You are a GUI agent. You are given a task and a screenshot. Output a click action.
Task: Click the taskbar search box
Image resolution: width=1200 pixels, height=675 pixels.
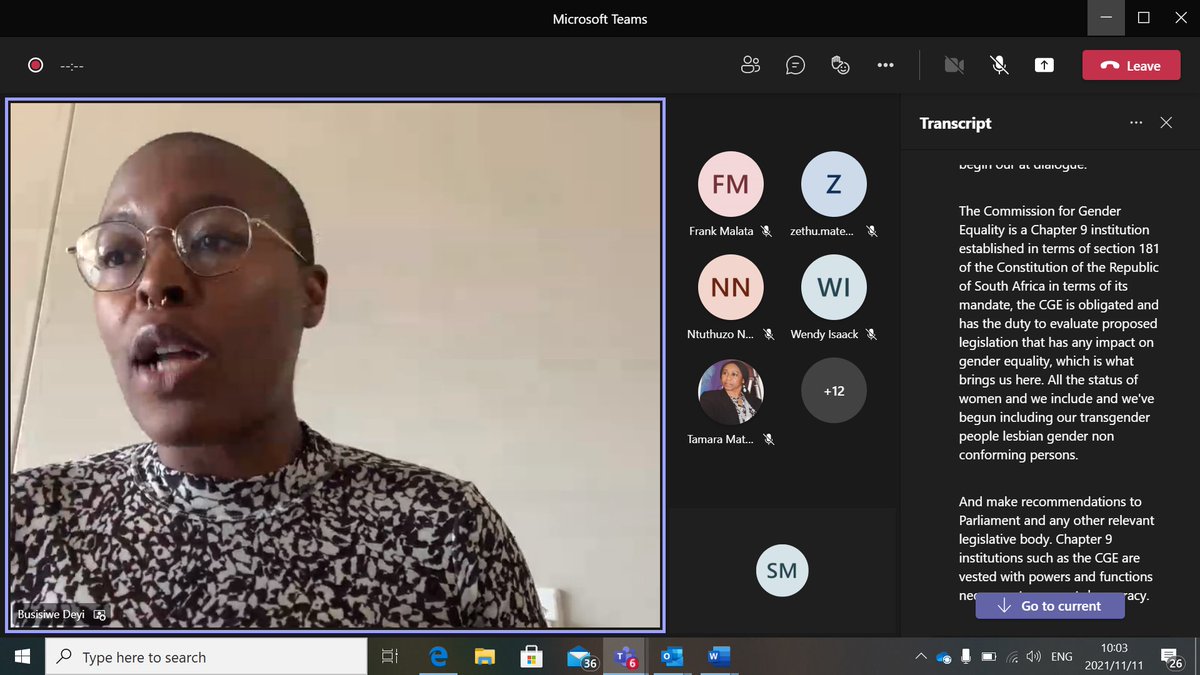coord(206,657)
